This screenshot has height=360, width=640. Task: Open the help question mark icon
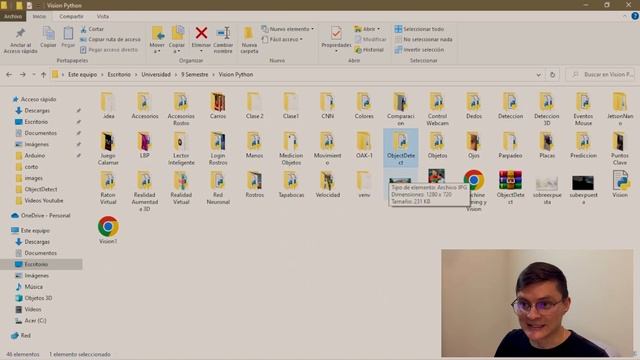(635, 16)
